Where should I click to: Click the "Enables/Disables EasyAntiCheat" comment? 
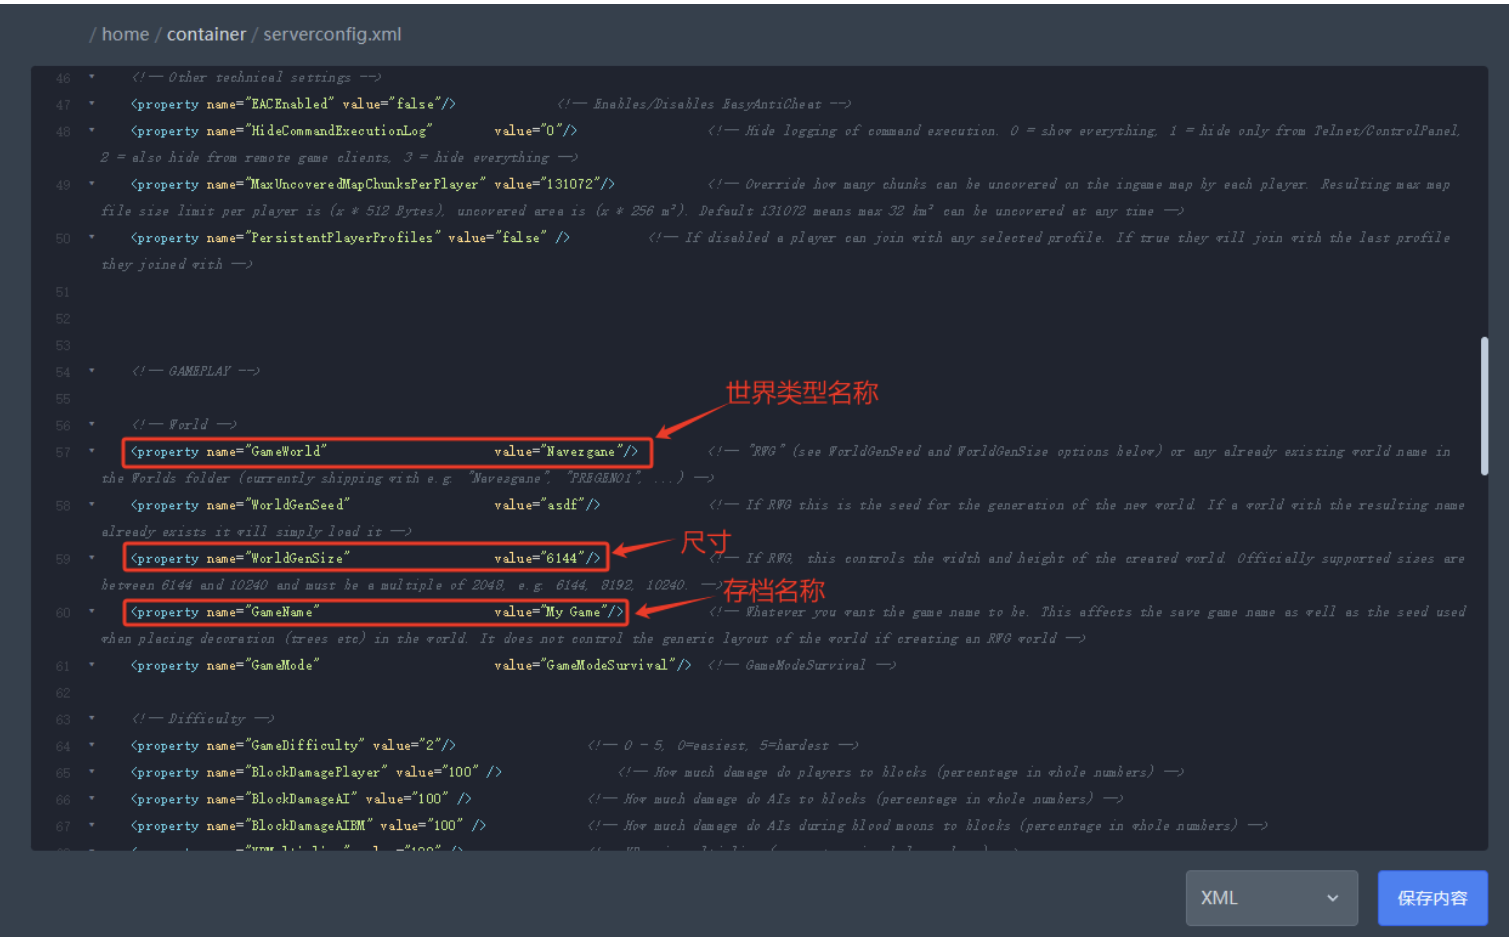tap(705, 104)
